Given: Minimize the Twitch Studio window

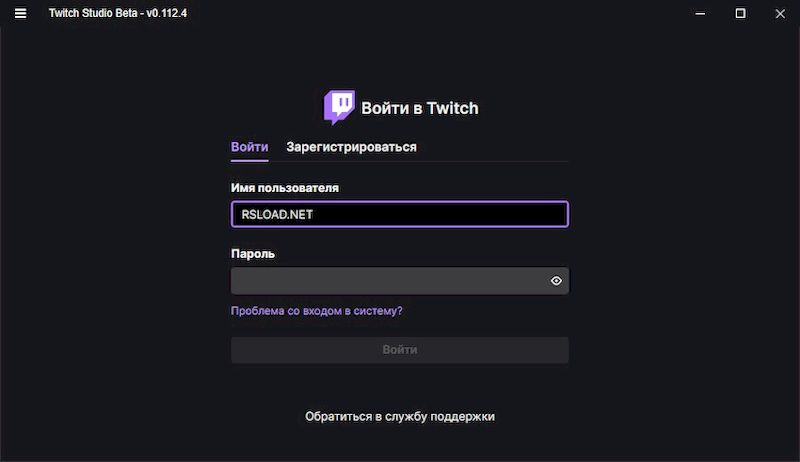Looking at the screenshot, I should point(701,13).
